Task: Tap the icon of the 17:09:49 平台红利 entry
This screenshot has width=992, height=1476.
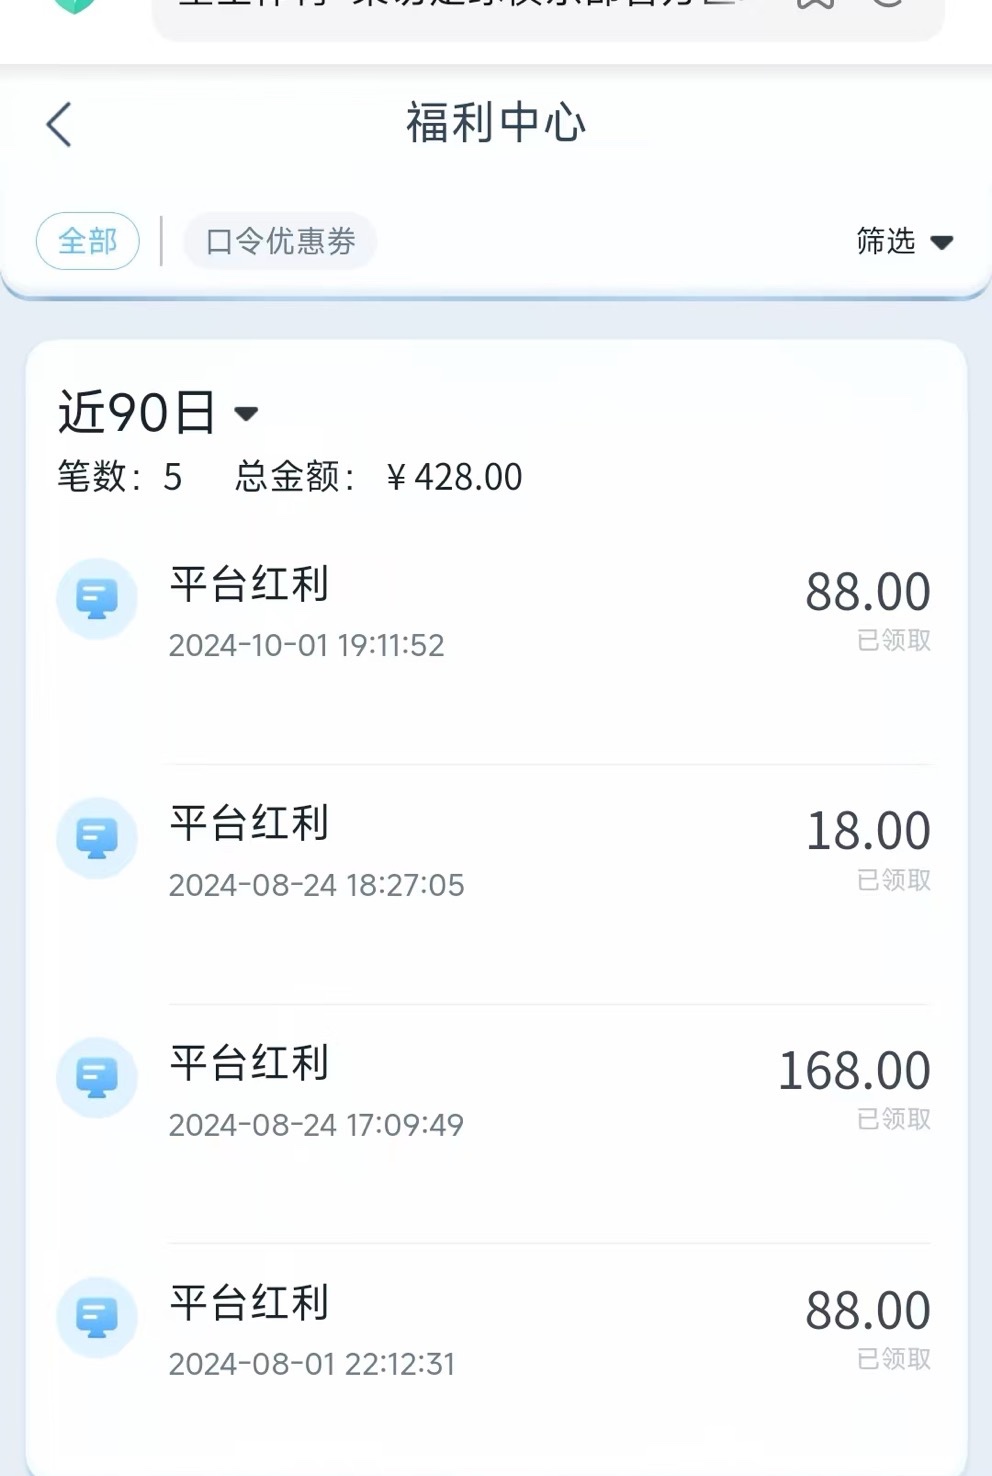Action: [x=97, y=1078]
